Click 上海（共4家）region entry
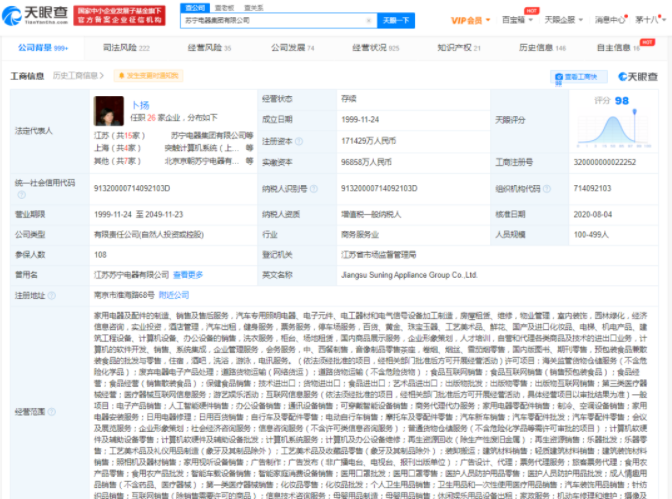The height and width of the screenshot is (499, 672). coord(117,148)
